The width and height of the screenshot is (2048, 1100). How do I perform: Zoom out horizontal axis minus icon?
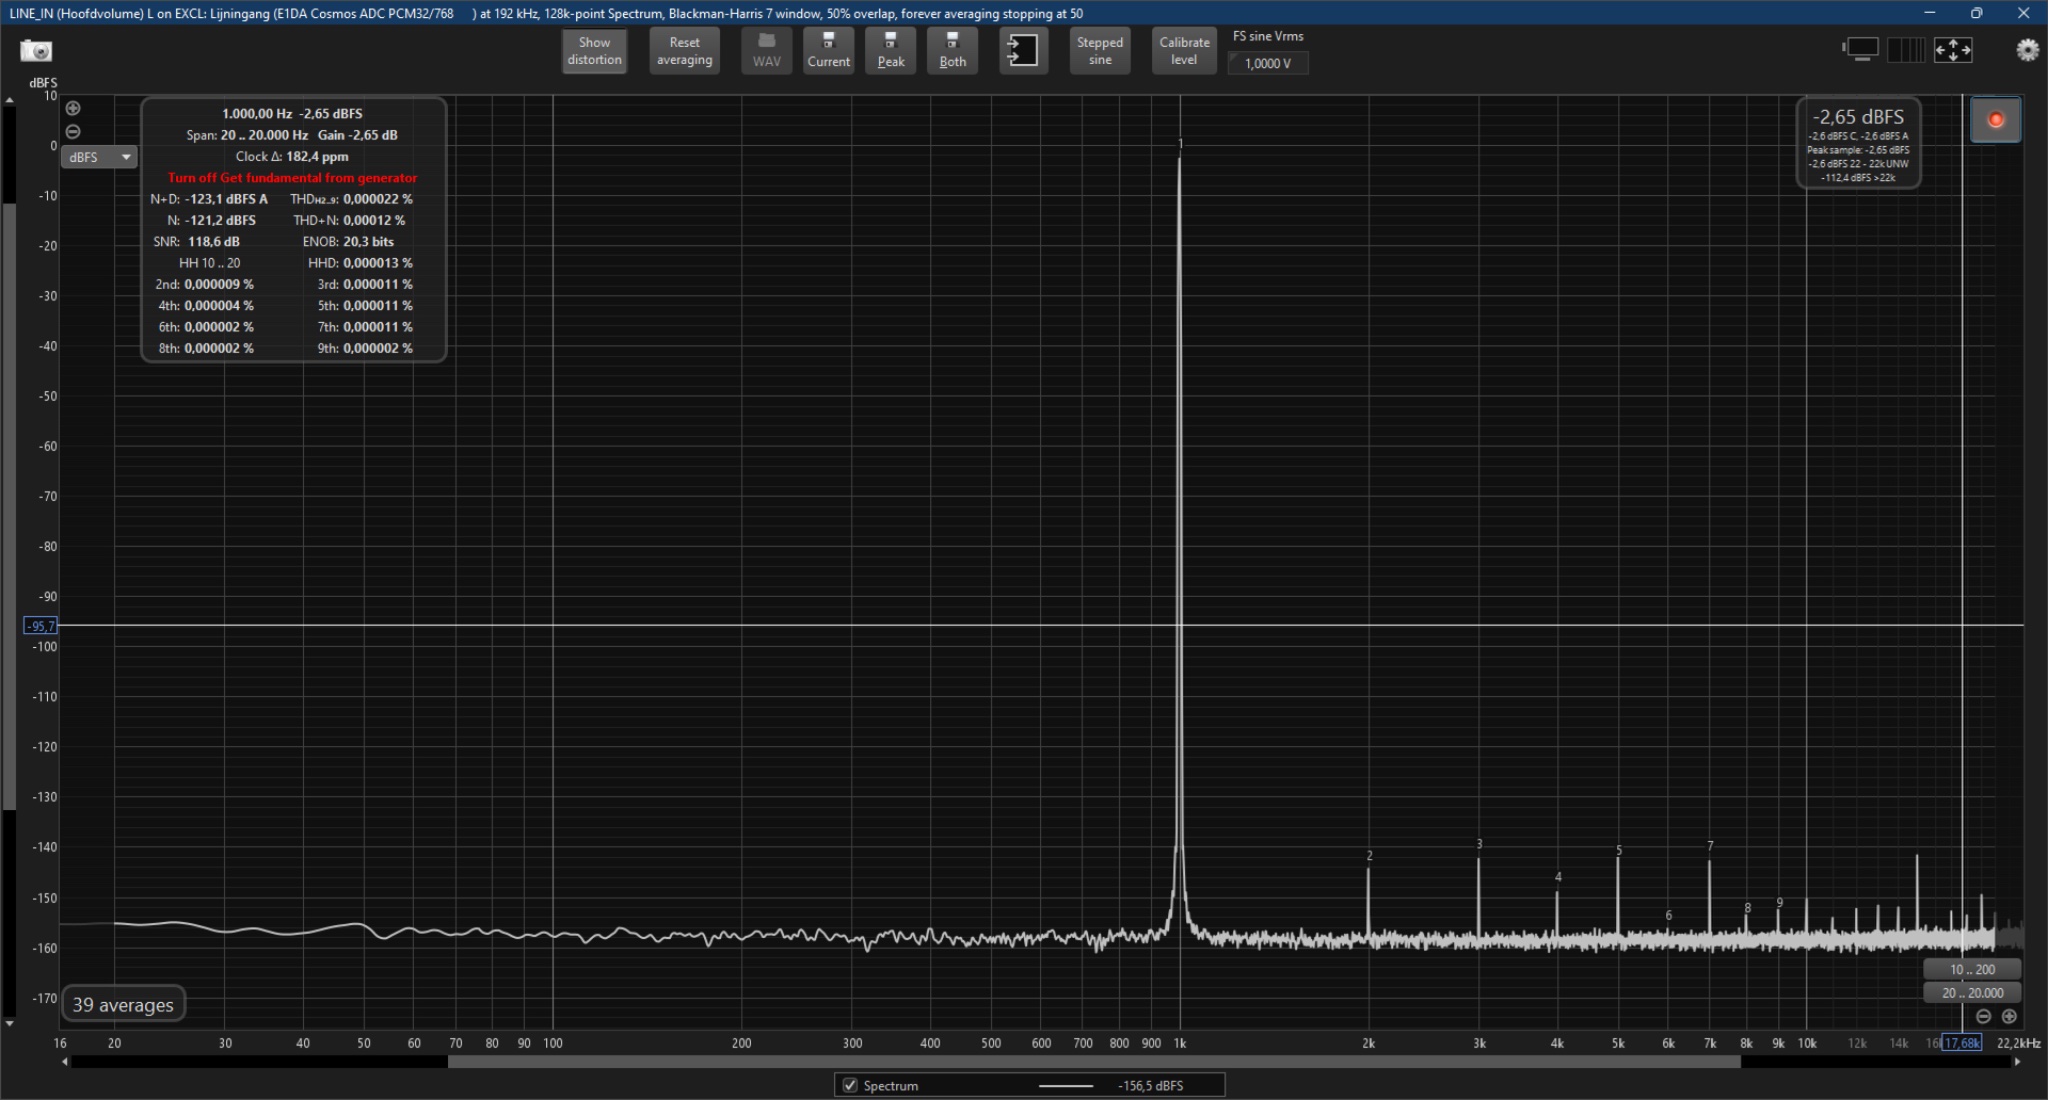pyautogui.click(x=1984, y=1016)
